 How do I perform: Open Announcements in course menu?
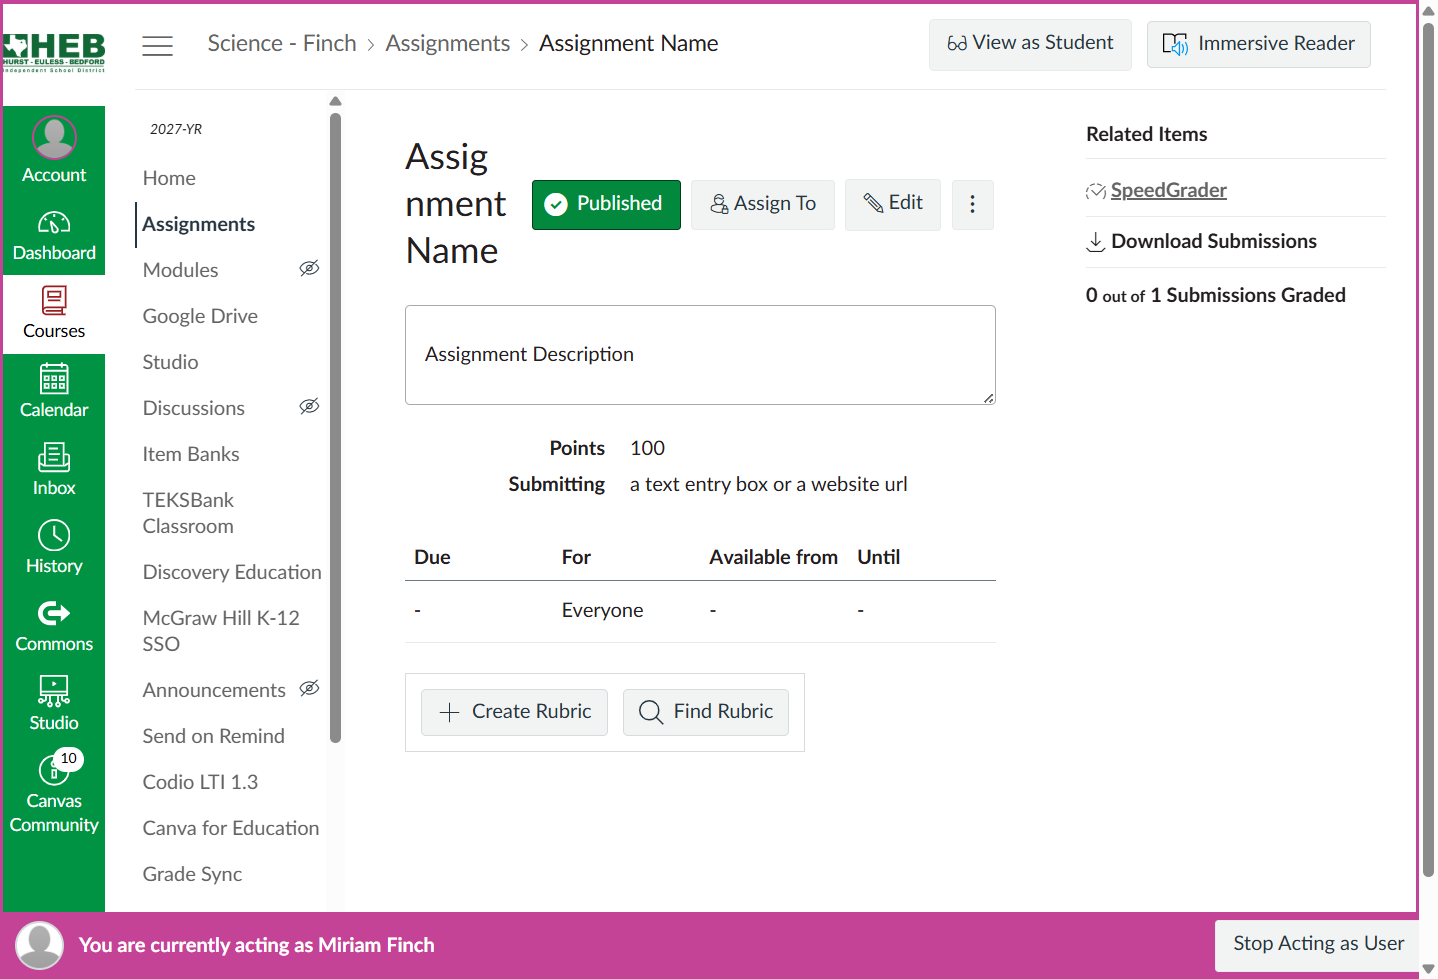pyautogui.click(x=214, y=690)
